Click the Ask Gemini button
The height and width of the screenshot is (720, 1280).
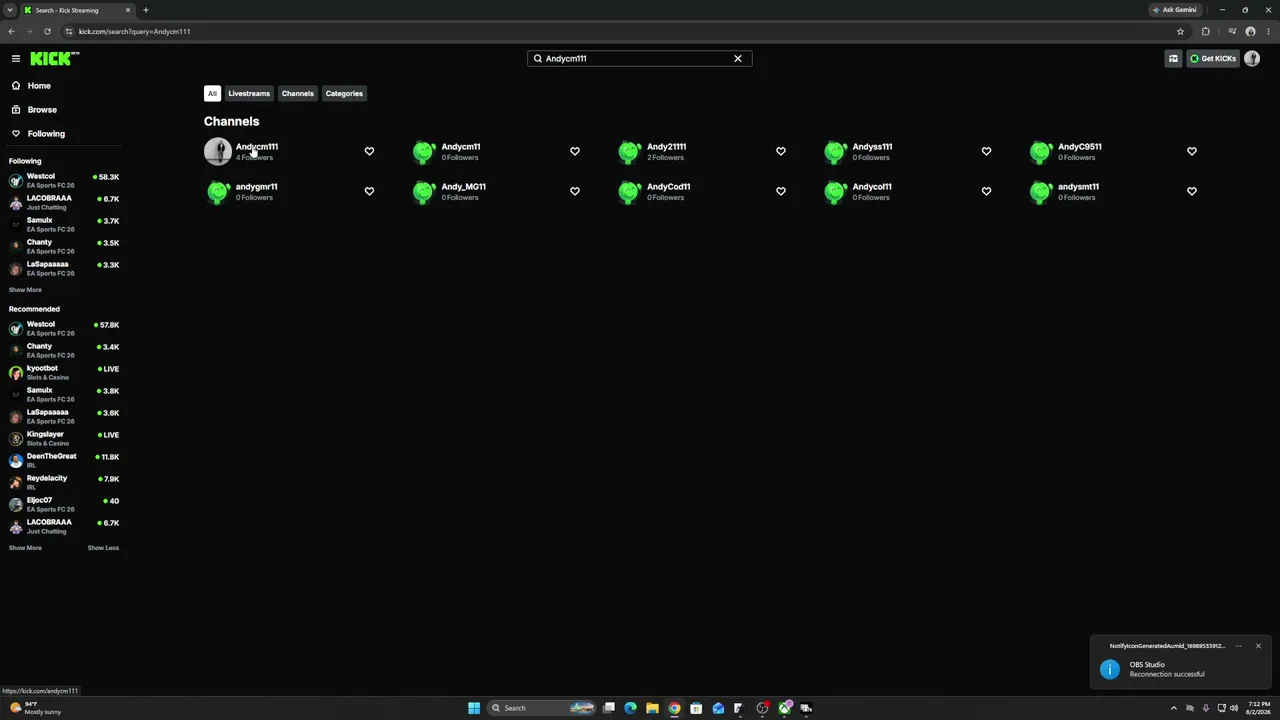(1174, 10)
